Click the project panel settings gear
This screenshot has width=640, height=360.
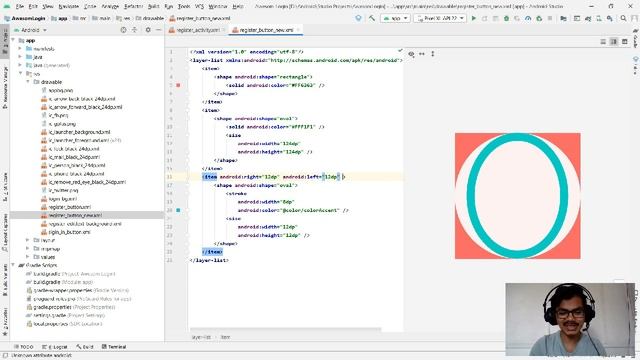[148, 30]
